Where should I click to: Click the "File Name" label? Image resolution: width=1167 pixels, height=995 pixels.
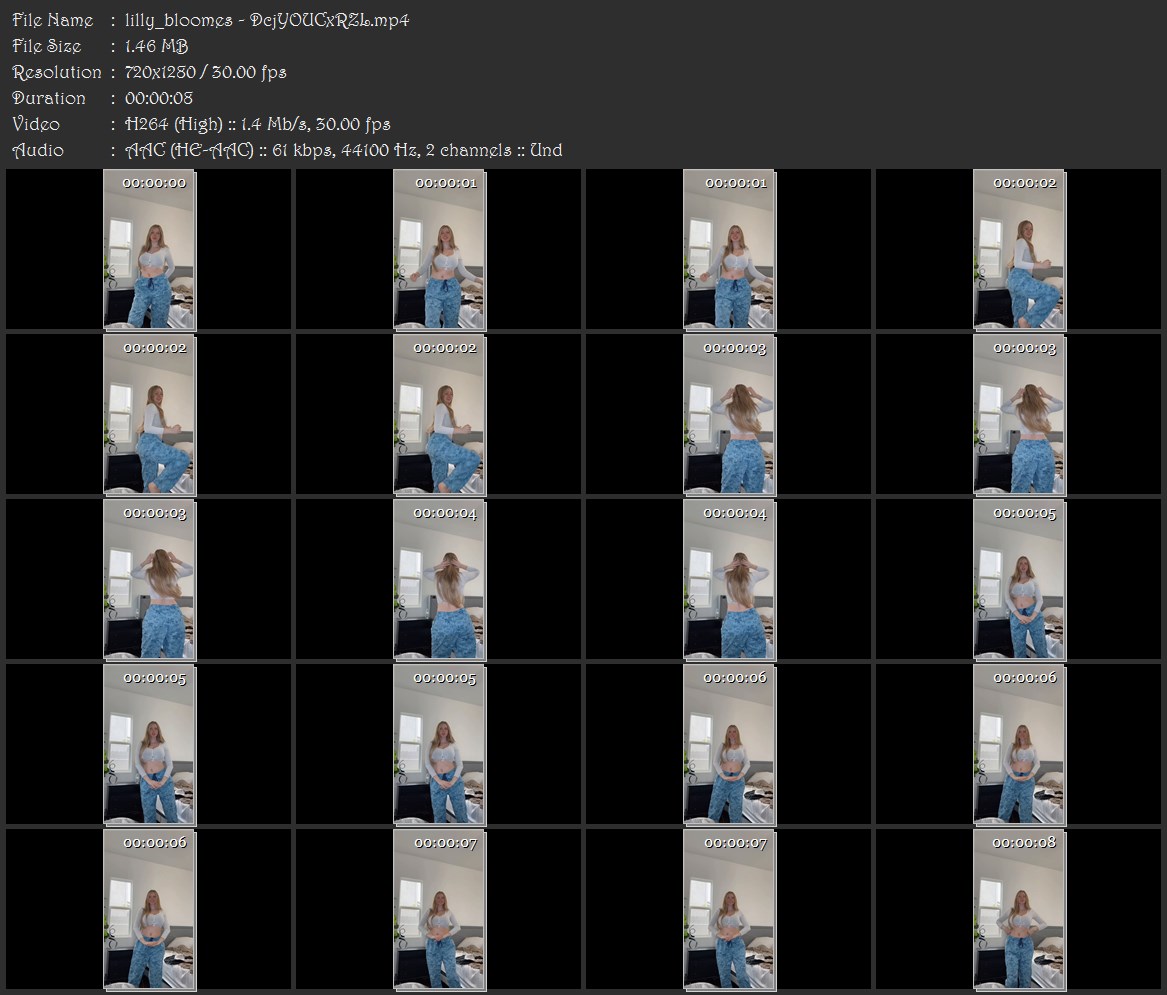tap(53, 20)
